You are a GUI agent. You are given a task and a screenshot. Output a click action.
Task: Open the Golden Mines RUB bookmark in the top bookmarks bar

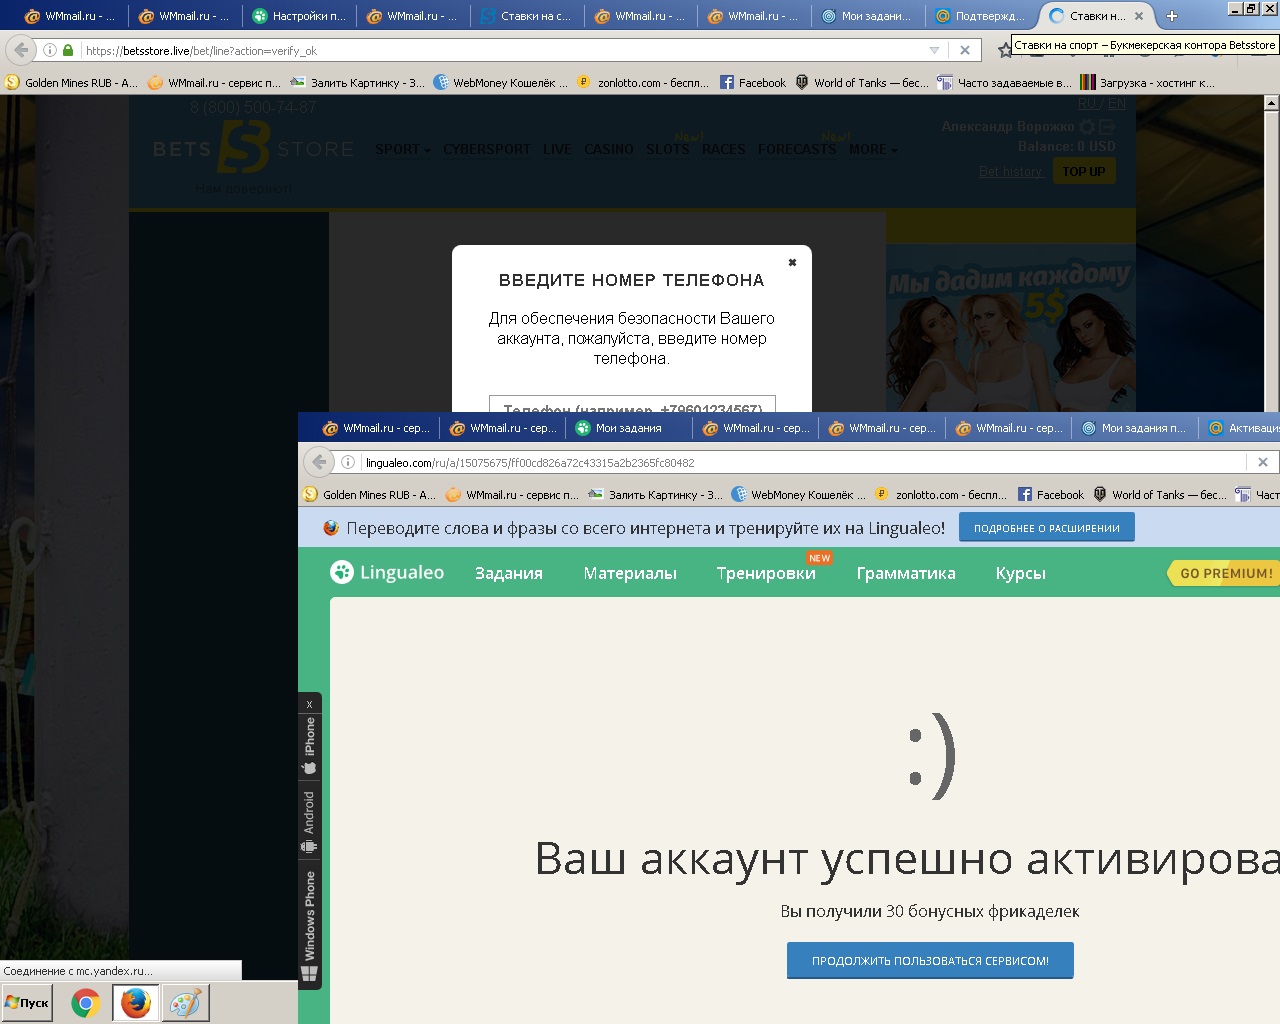(72, 83)
